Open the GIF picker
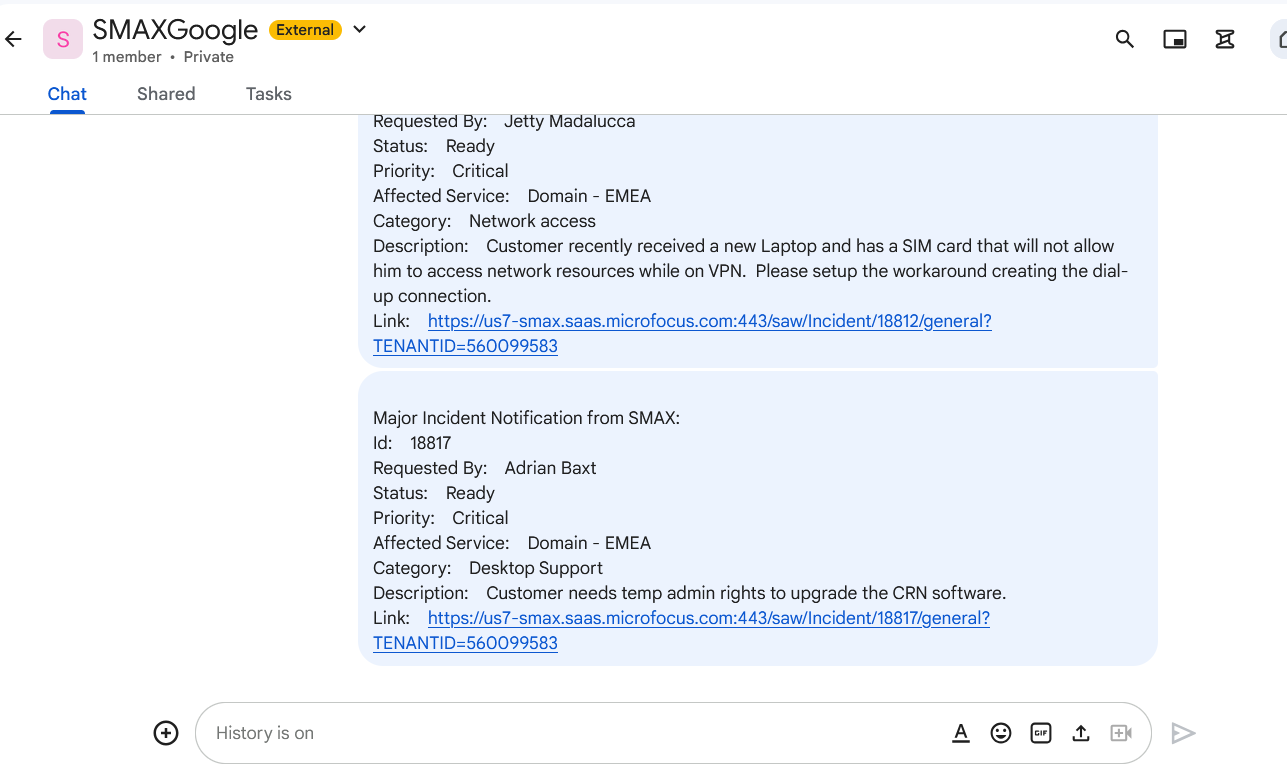1287x776 pixels. click(x=1041, y=733)
